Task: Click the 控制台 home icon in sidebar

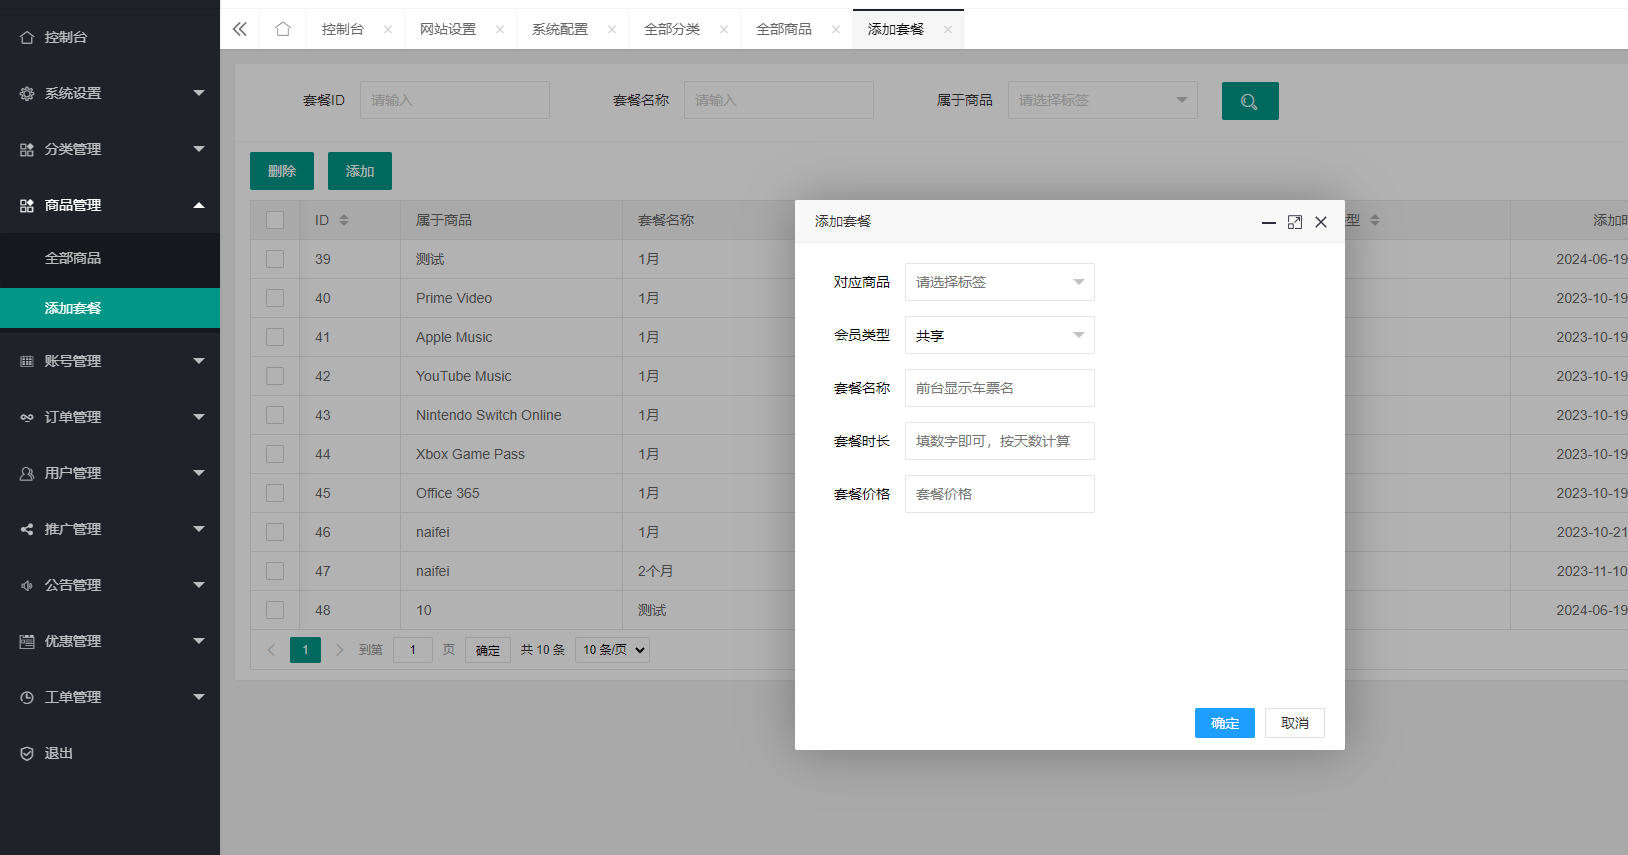Action: [27, 37]
